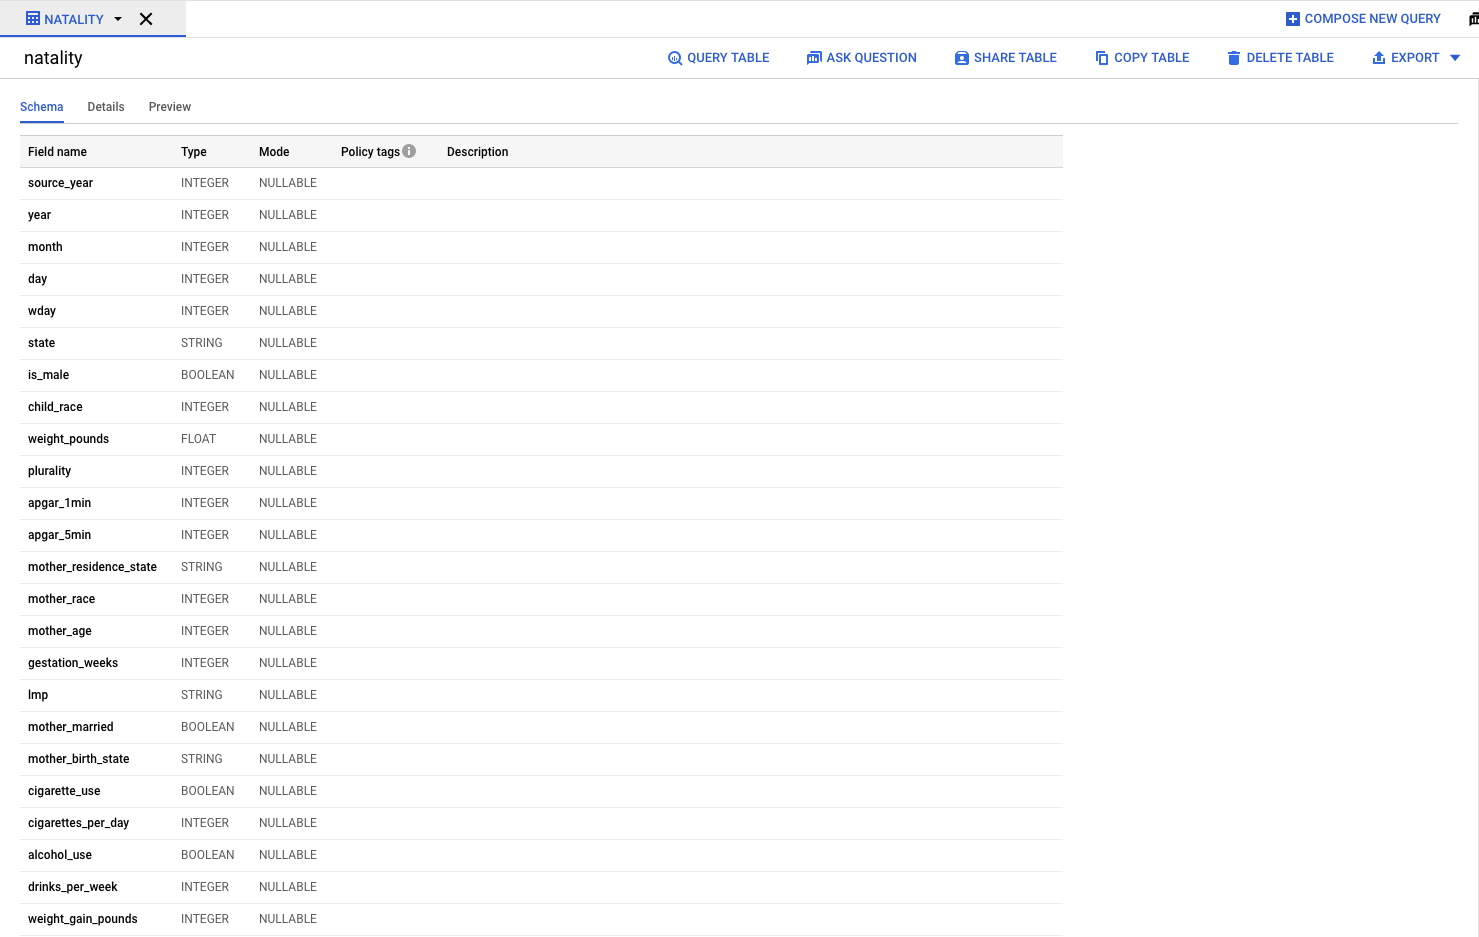This screenshot has height=937, width=1479.
Task: Click the Query Table magnifier icon
Action: click(x=675, y=58)
